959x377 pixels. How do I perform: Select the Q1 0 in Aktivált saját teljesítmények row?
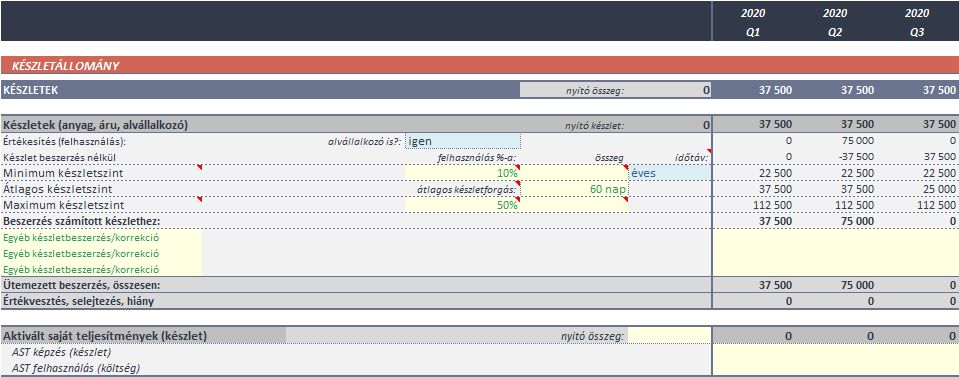[788, 336]
